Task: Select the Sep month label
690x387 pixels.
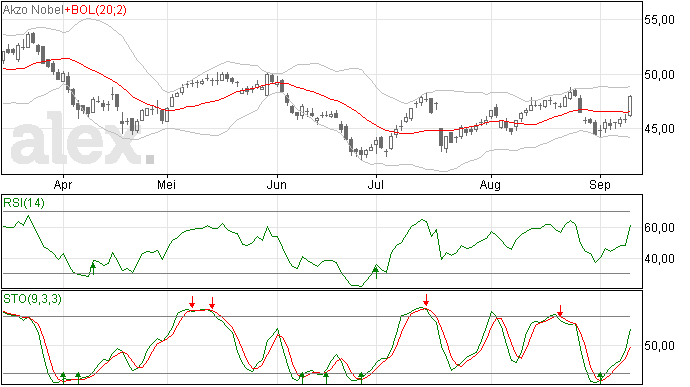Action: click(600, 184)
